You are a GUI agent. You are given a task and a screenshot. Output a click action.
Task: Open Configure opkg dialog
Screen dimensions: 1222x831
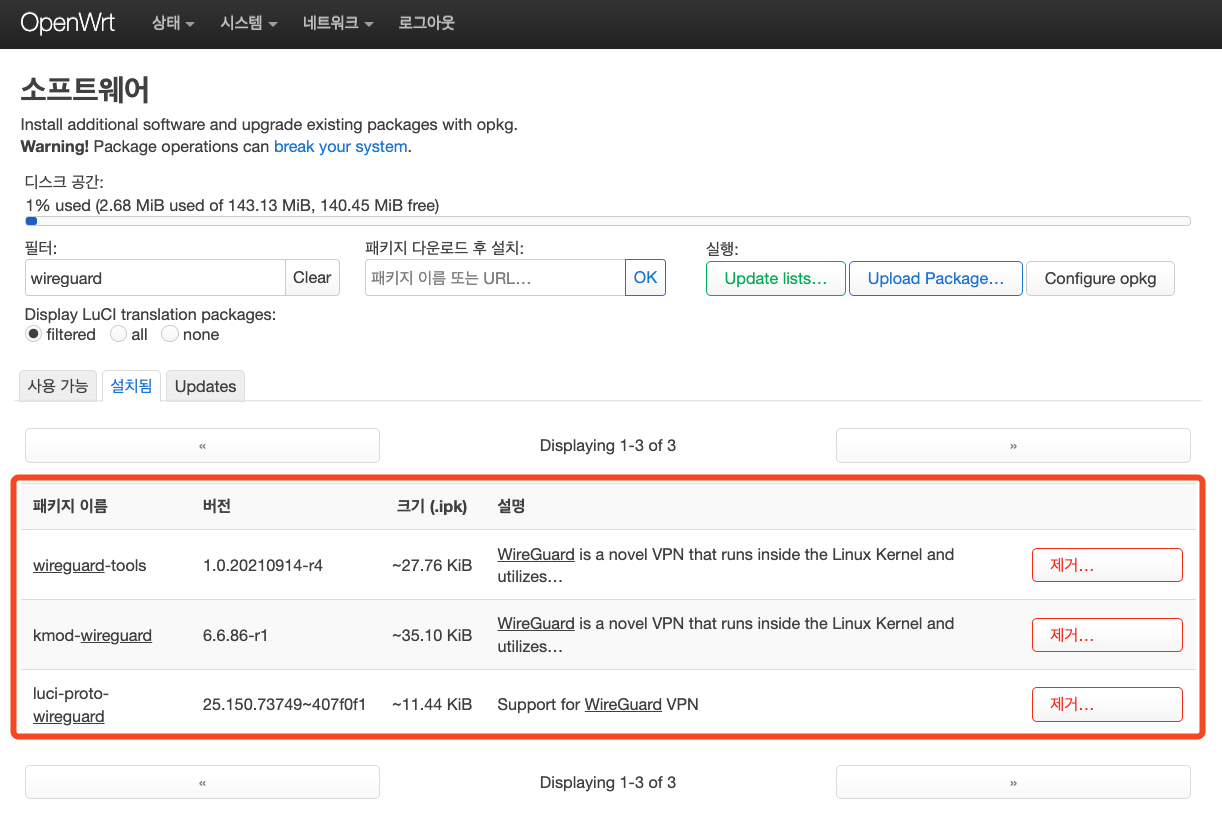pos(1100,279)
